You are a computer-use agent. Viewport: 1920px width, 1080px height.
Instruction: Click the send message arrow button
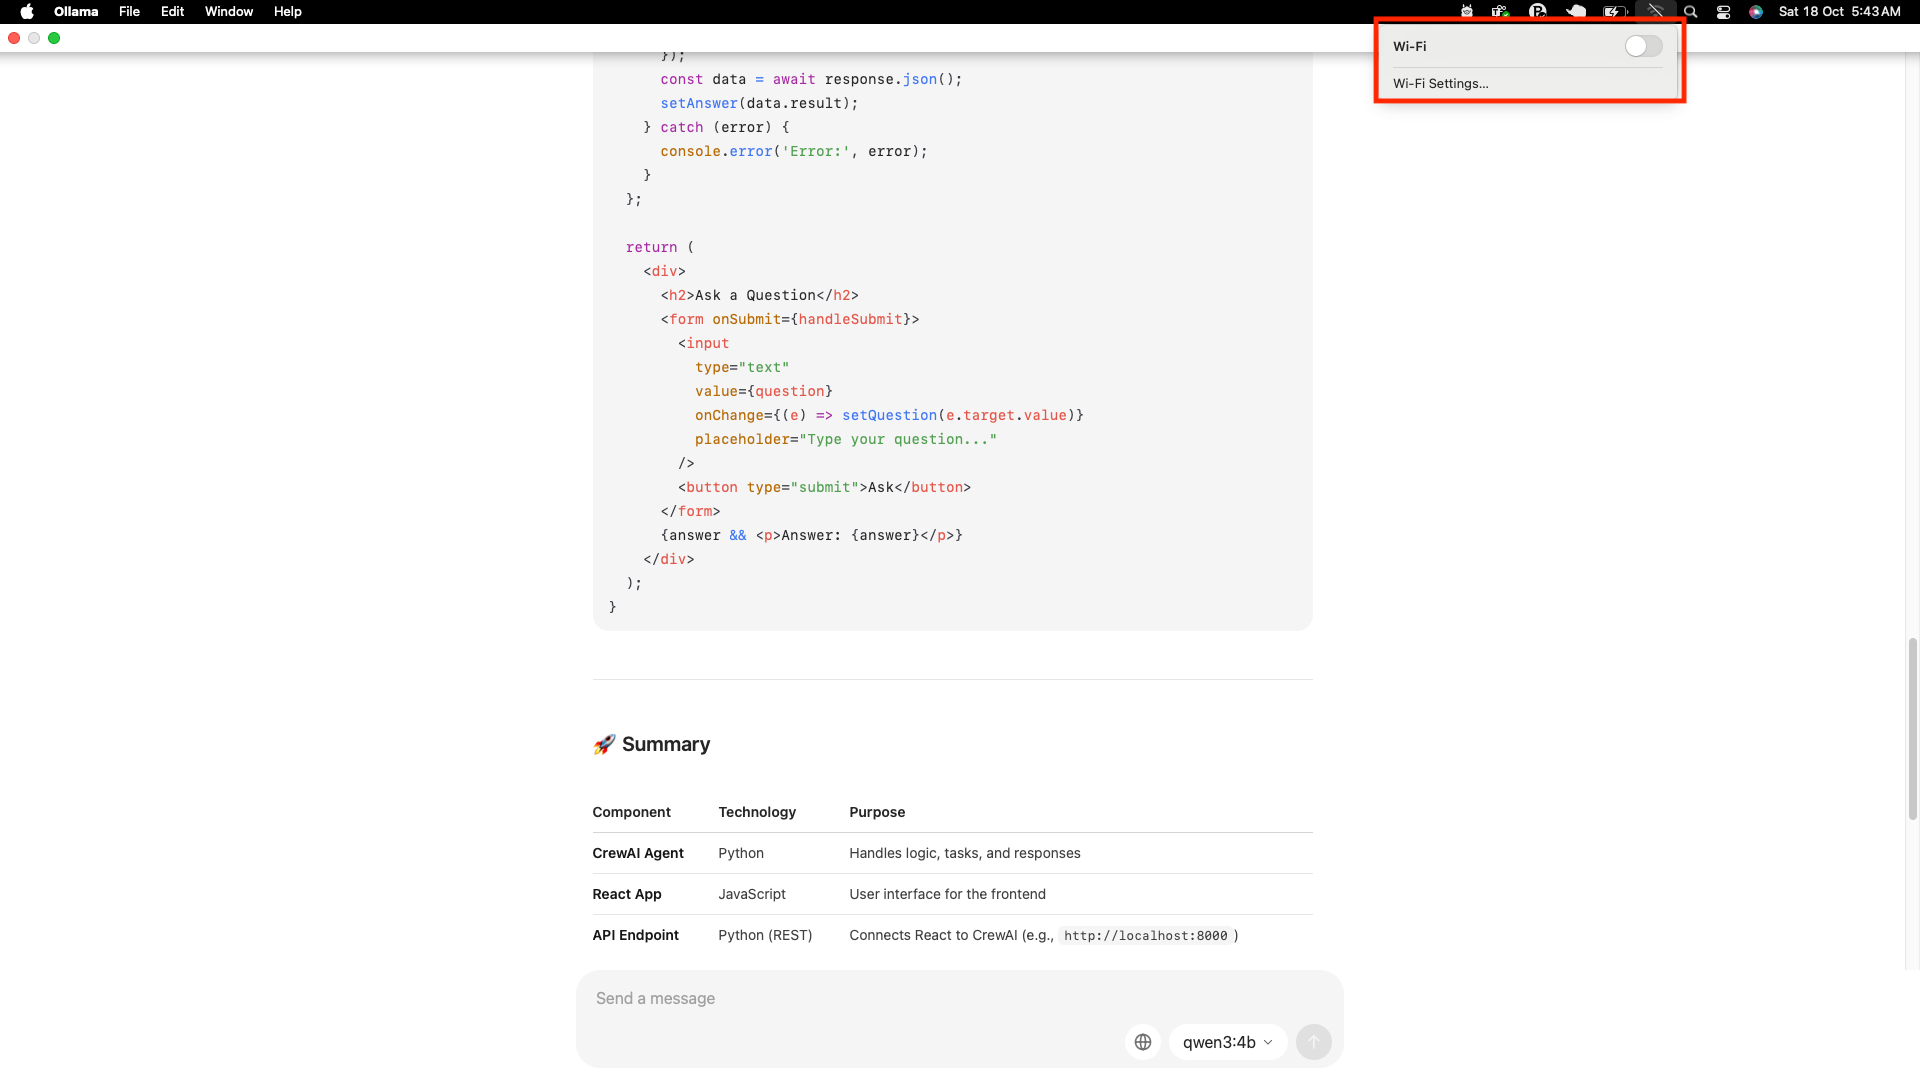tap(1313, 1042)
